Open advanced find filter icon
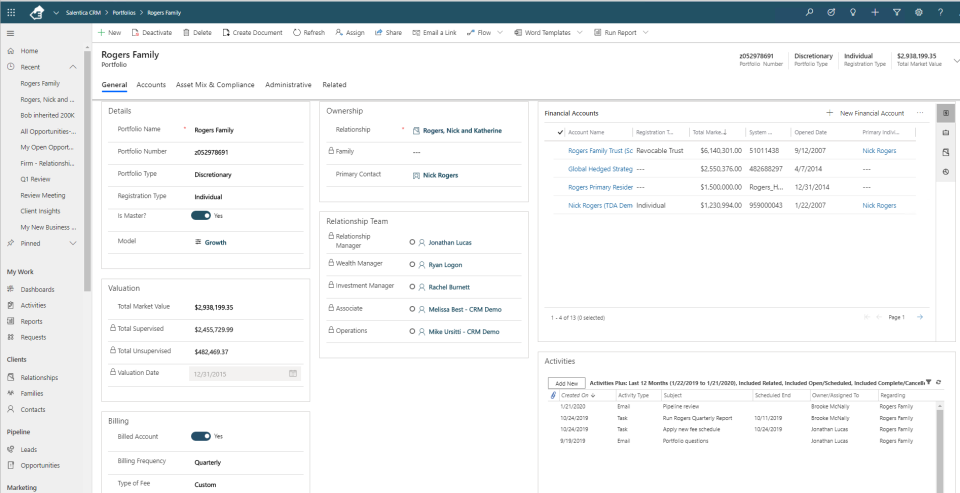 [x=897, y=12]
